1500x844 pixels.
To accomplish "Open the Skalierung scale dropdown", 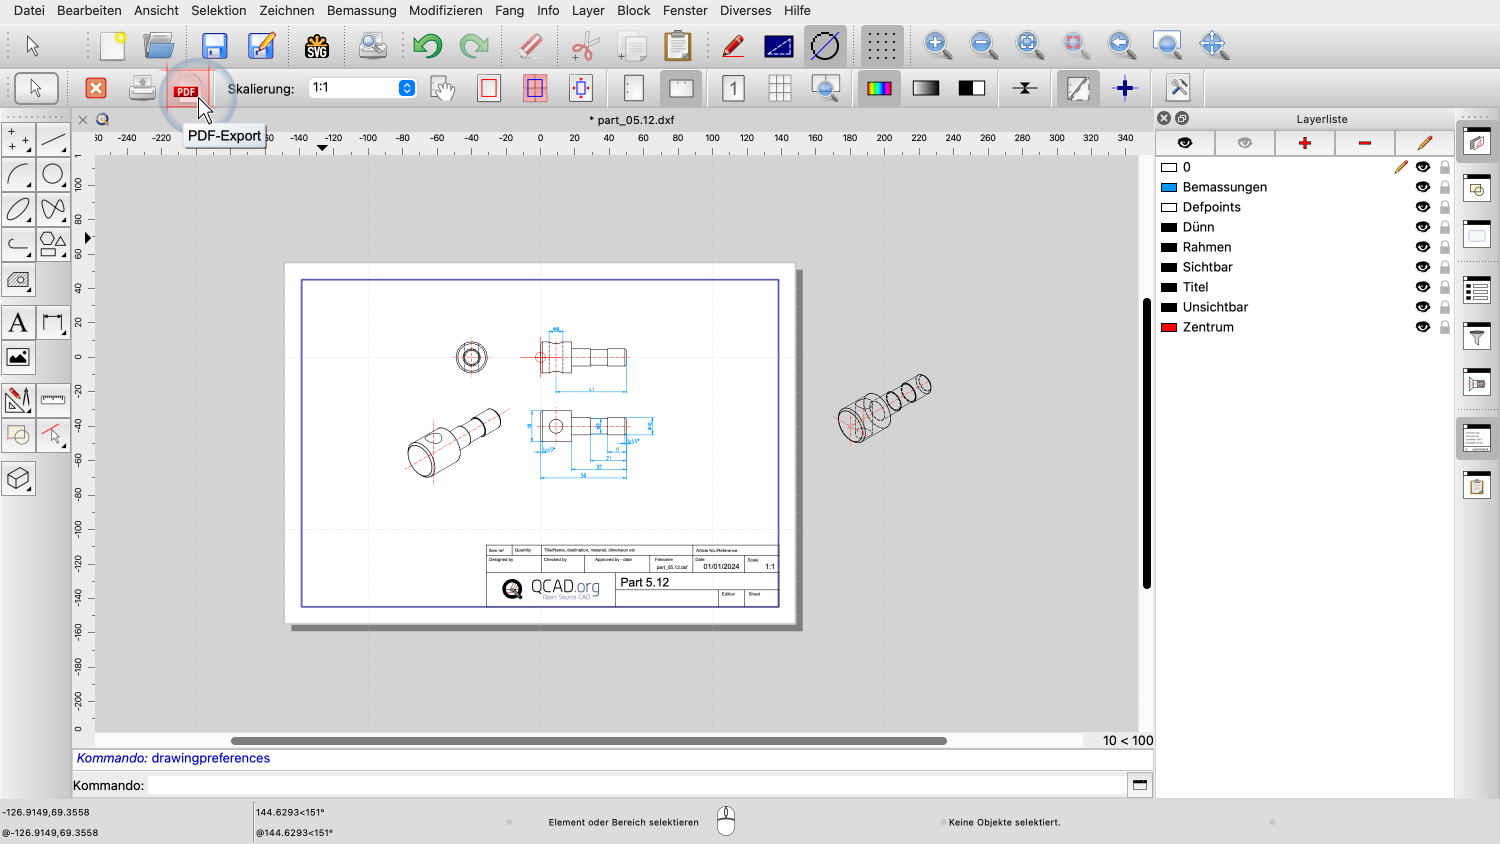I will pyautogui.click(x=407, y=88).
